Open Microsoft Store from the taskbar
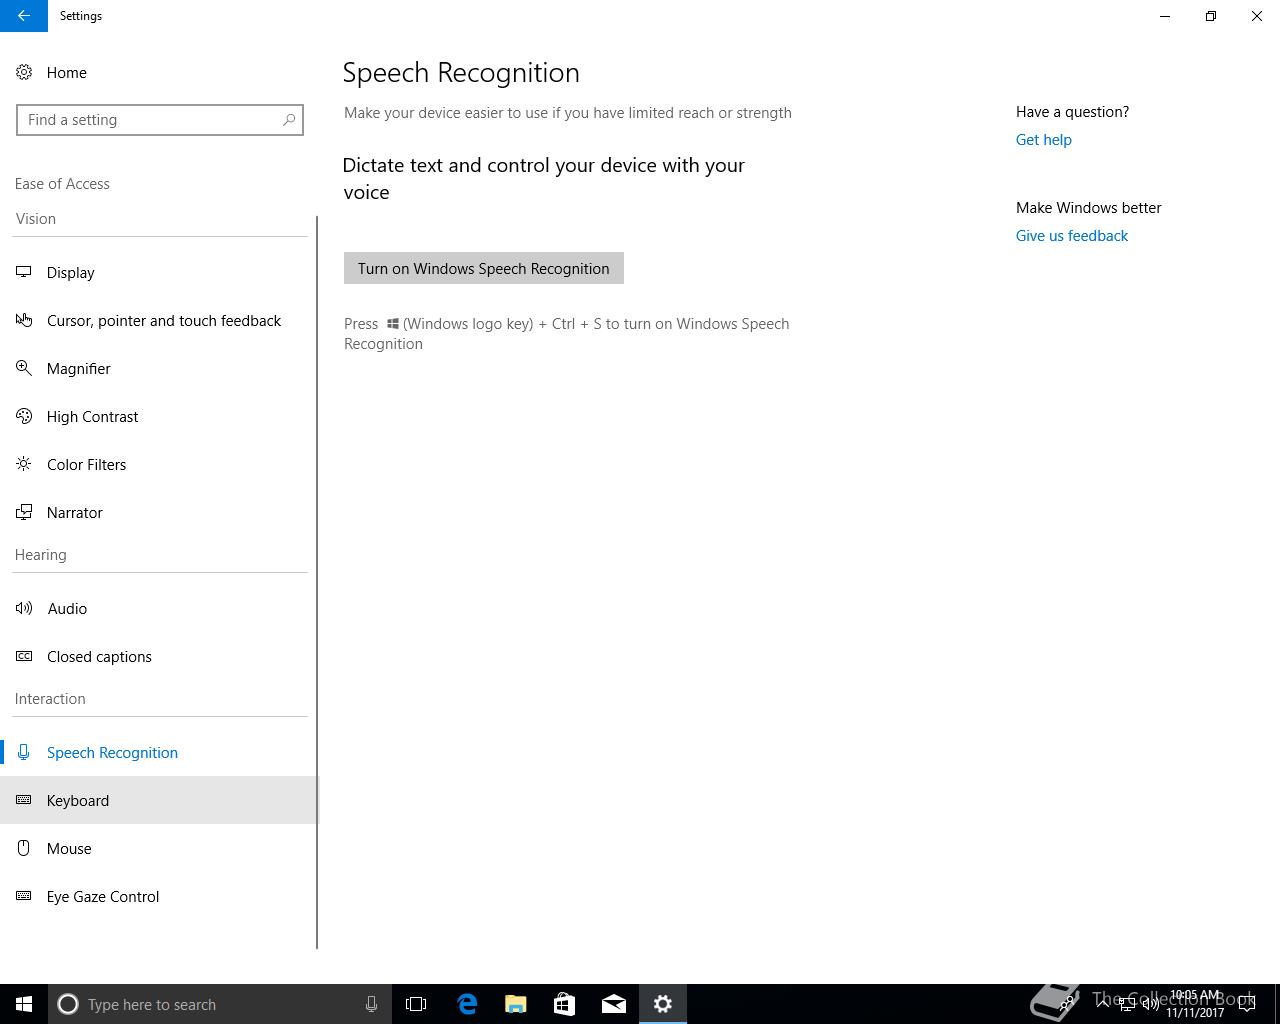 click(x=565, y=1004)
